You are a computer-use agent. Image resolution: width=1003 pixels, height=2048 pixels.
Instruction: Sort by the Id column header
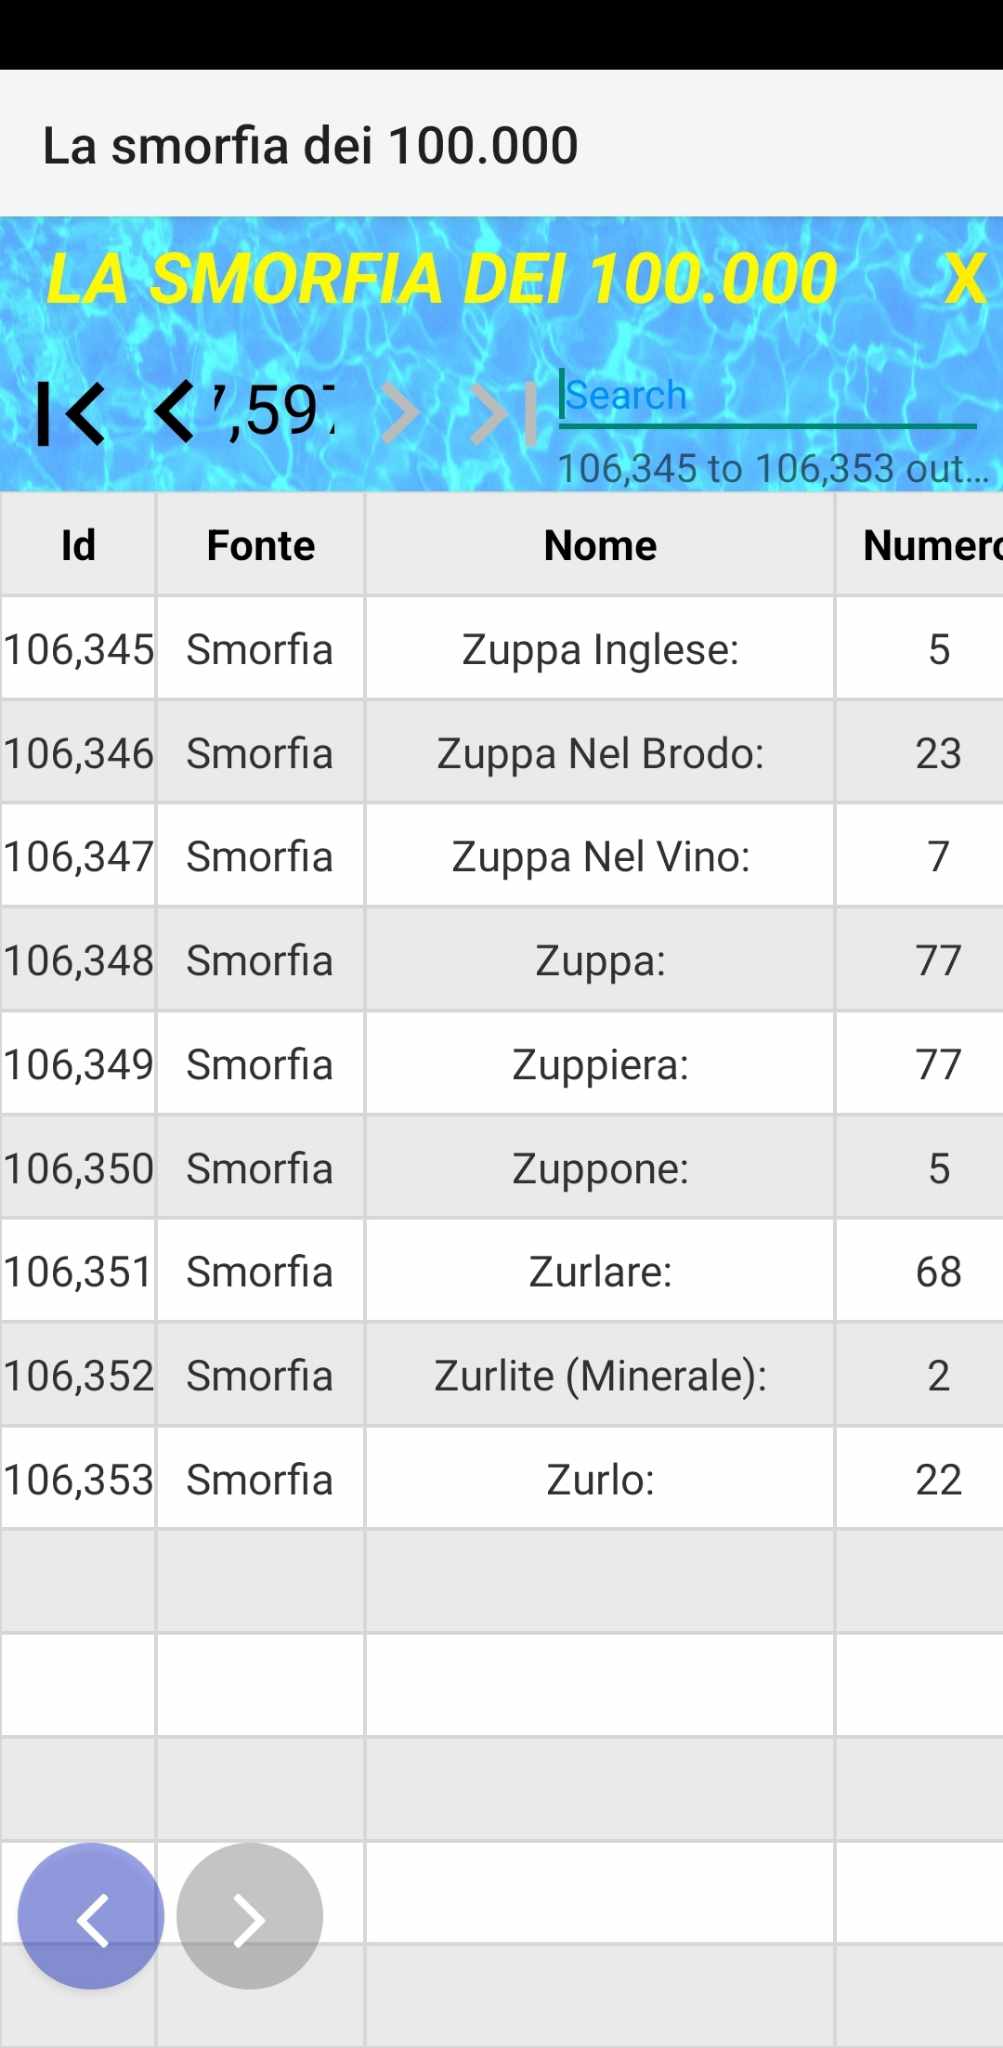click(78, 545)
